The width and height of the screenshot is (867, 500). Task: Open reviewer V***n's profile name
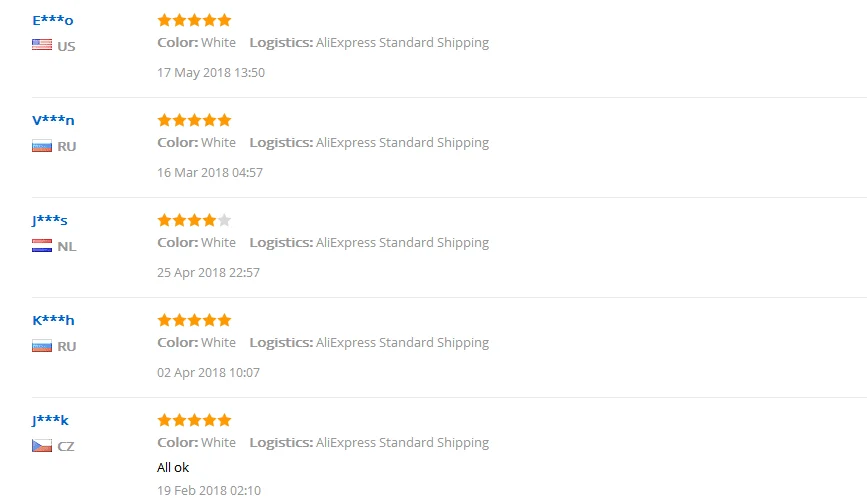53,120
